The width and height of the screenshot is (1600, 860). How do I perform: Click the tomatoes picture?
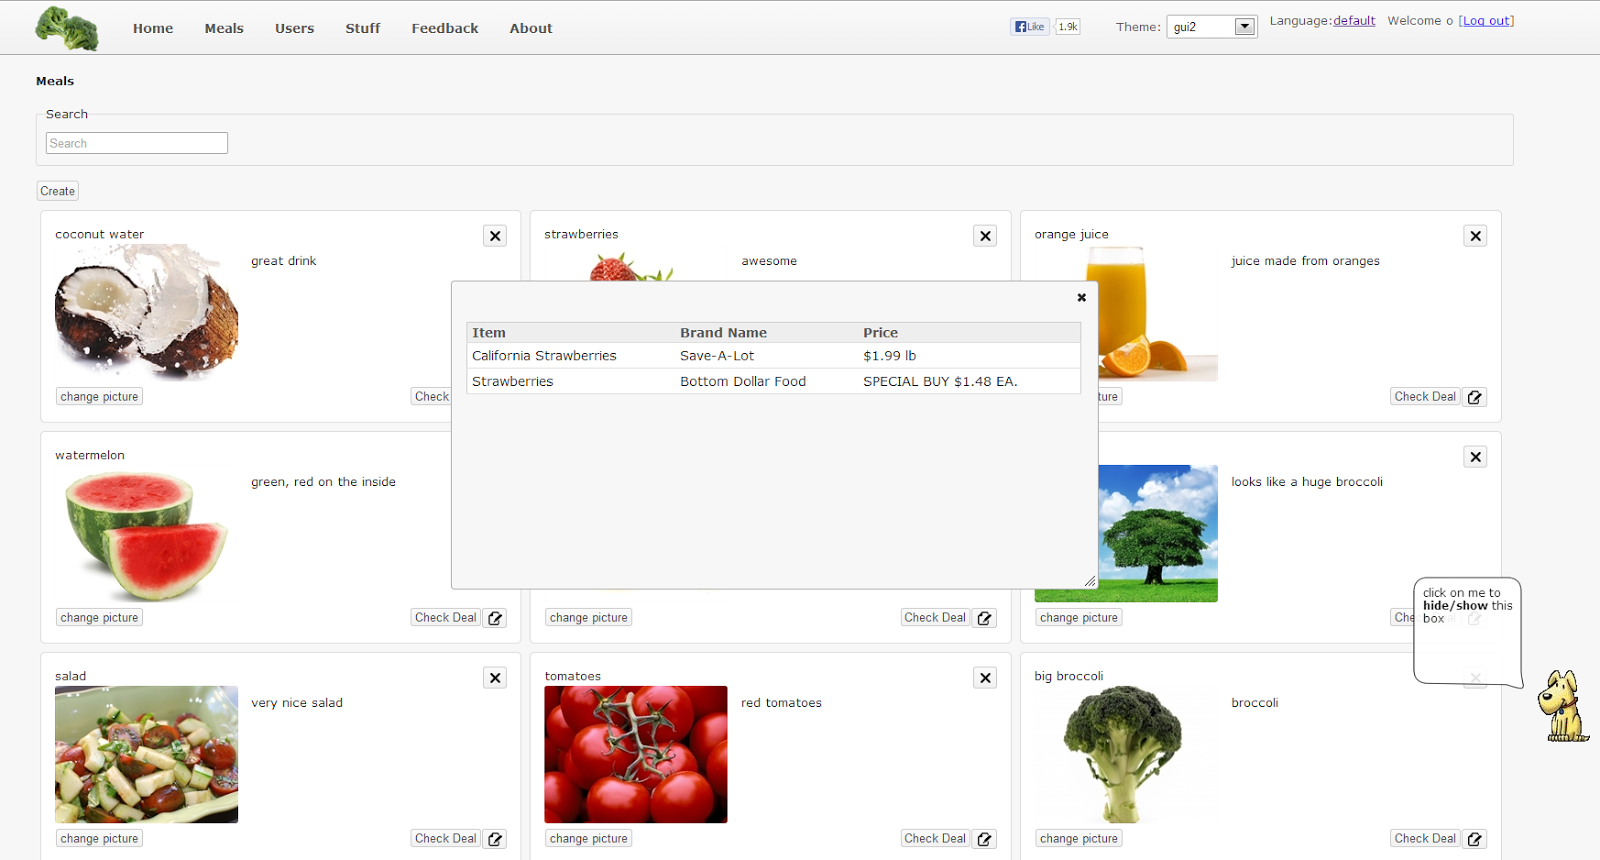[x=636, y=754]
